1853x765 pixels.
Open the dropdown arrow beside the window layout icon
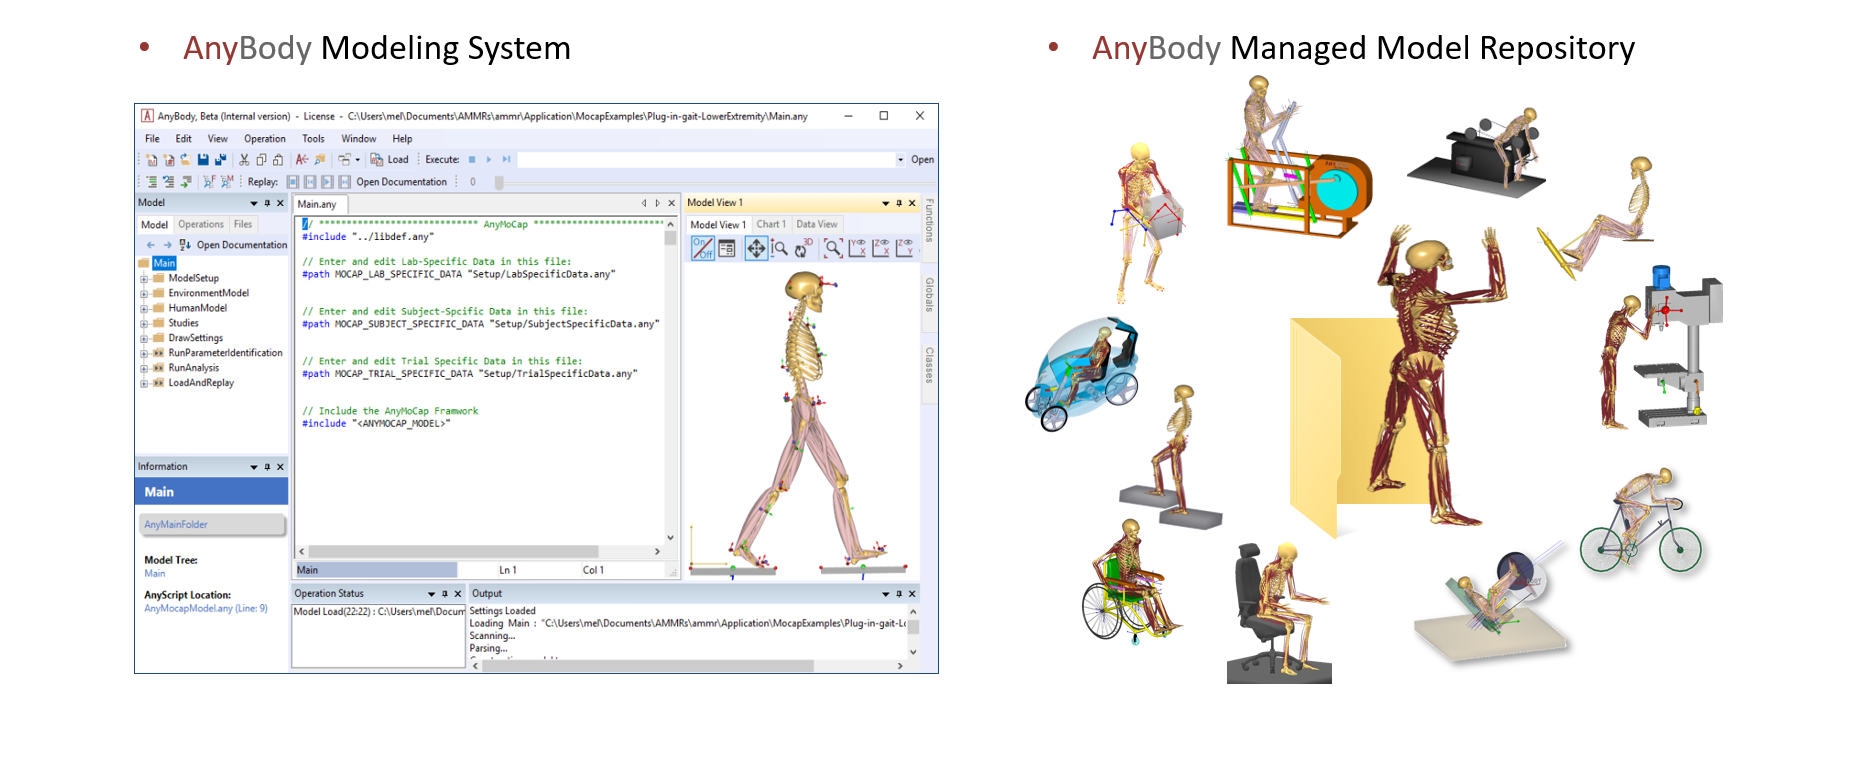[x=358, y=160]
